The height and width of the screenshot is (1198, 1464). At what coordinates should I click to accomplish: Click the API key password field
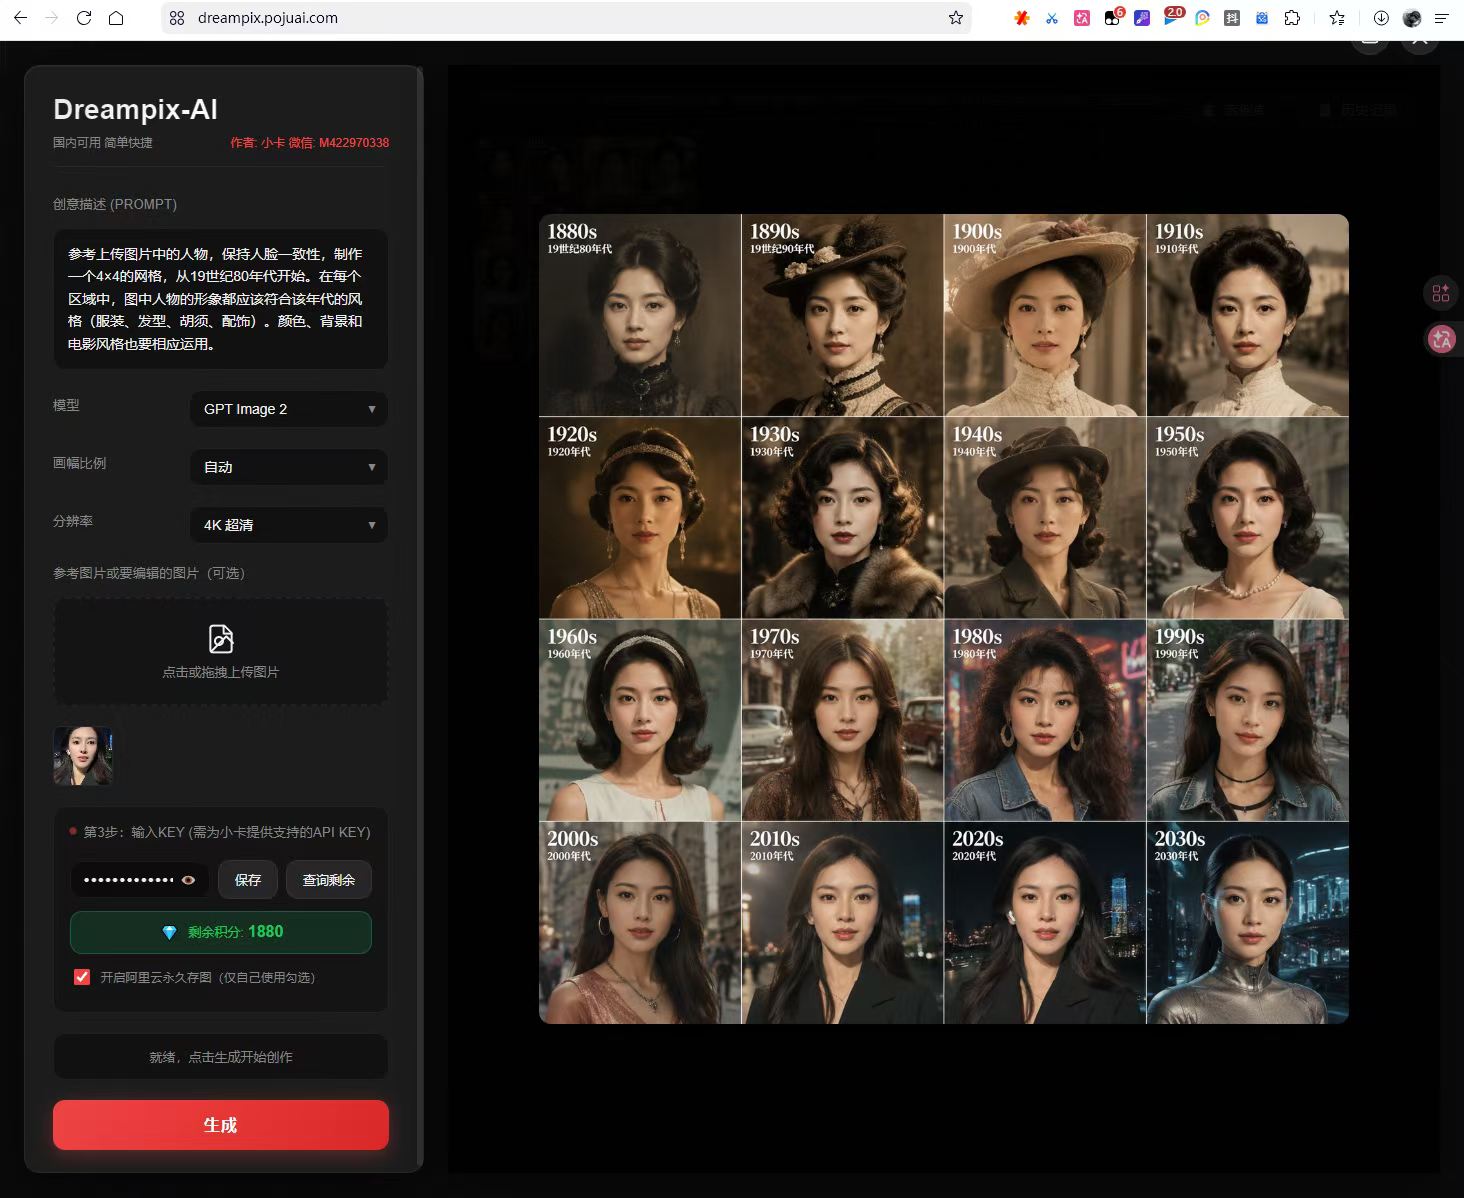140,880
